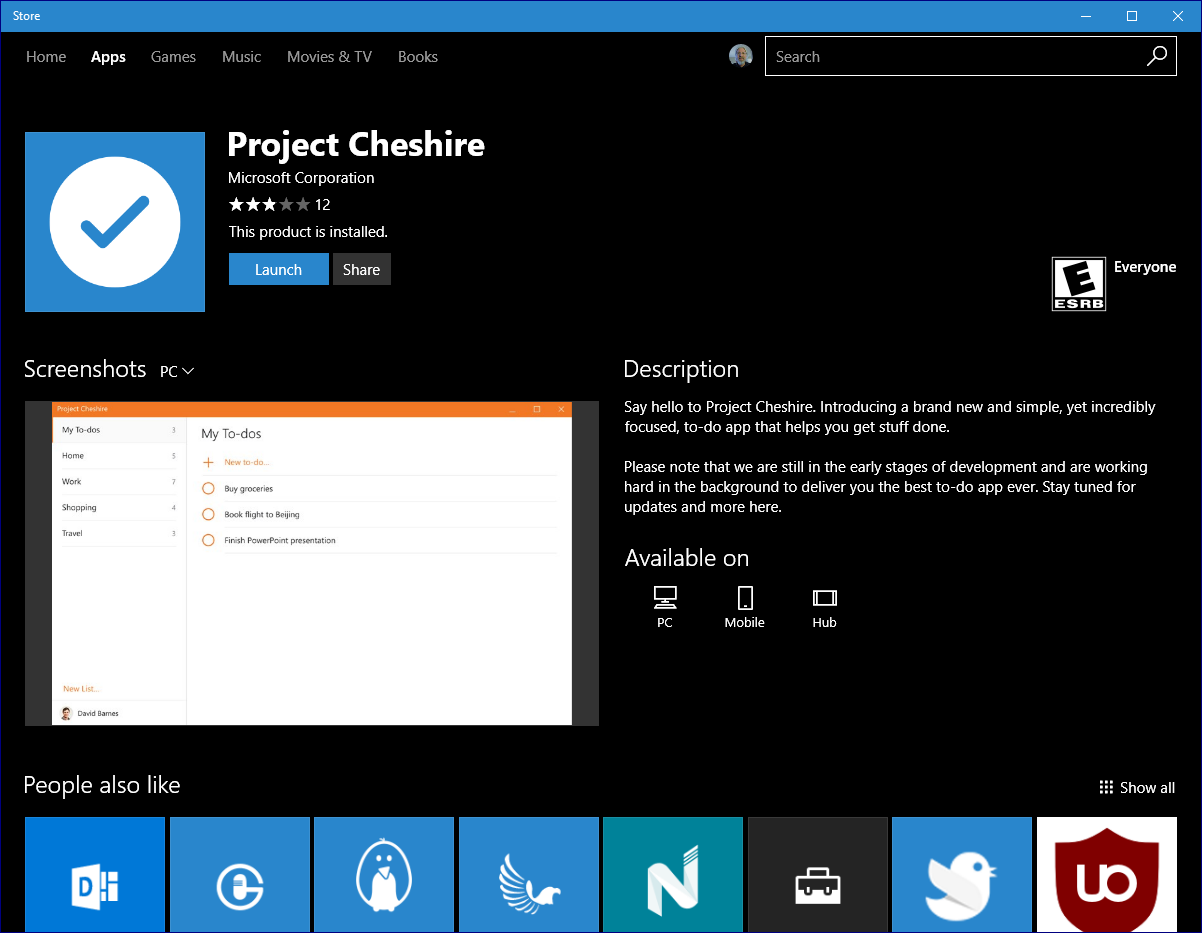Click the Share button
The image size is (1202, 933).
coord(361,269)
